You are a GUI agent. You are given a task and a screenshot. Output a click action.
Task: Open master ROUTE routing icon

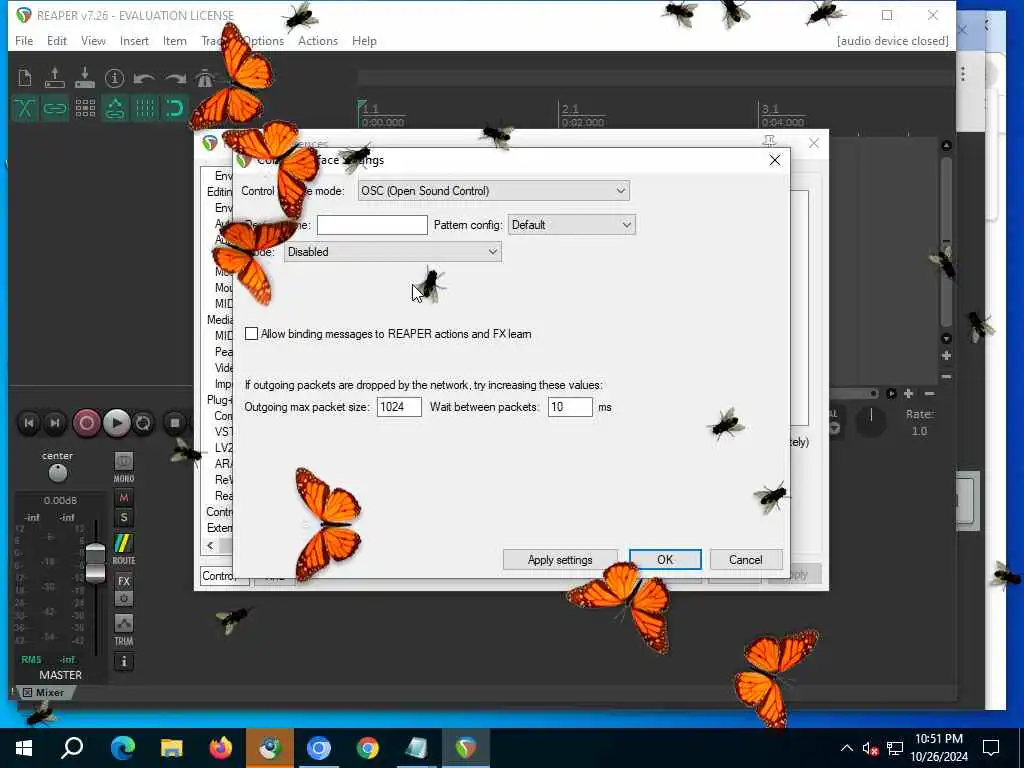(x=123, y=543)
